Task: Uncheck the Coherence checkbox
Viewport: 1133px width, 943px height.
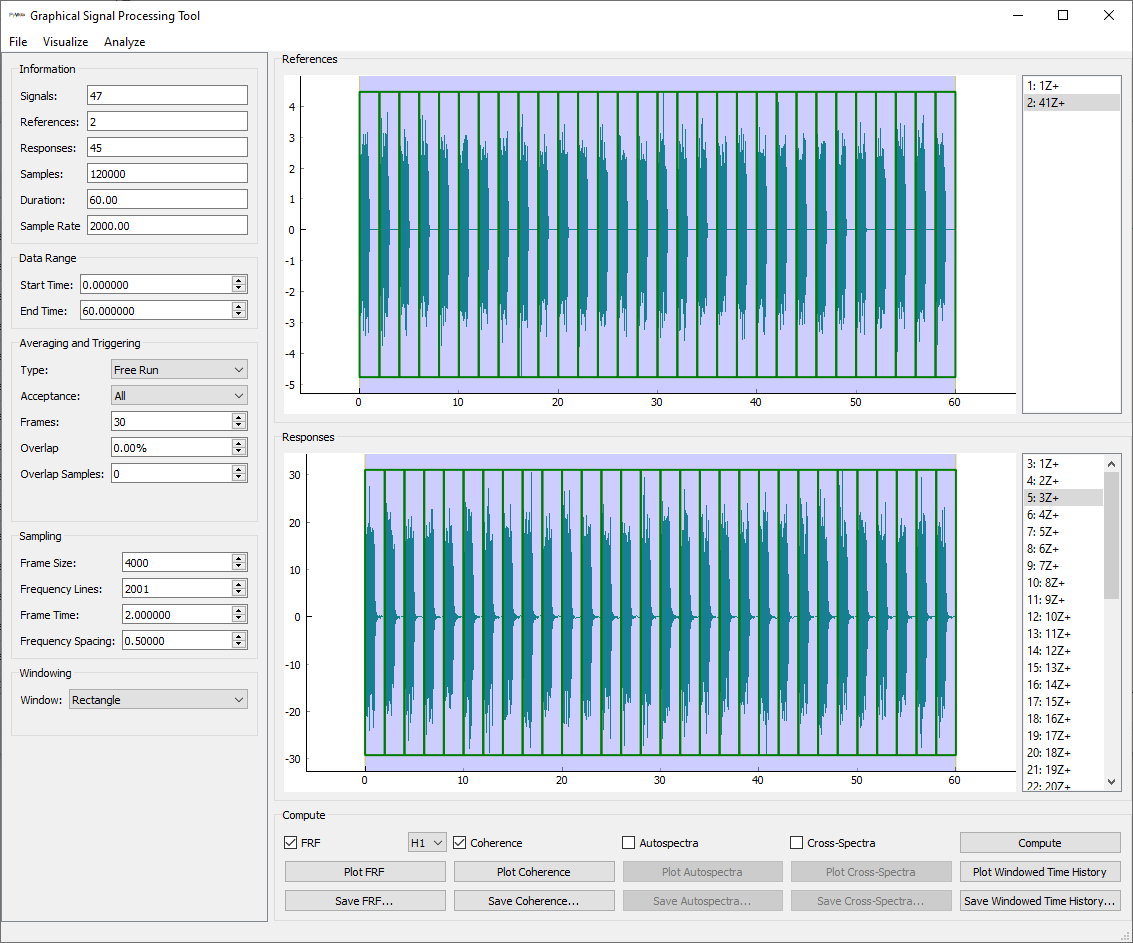Action: 460,843
